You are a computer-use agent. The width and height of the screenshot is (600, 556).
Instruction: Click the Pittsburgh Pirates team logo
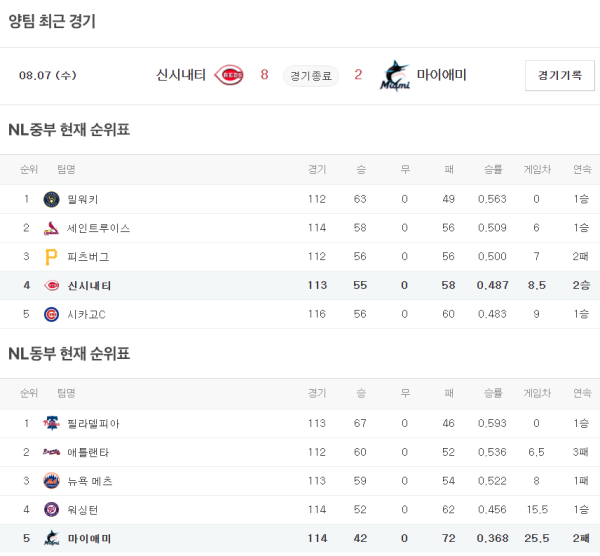tap(51, 257)
